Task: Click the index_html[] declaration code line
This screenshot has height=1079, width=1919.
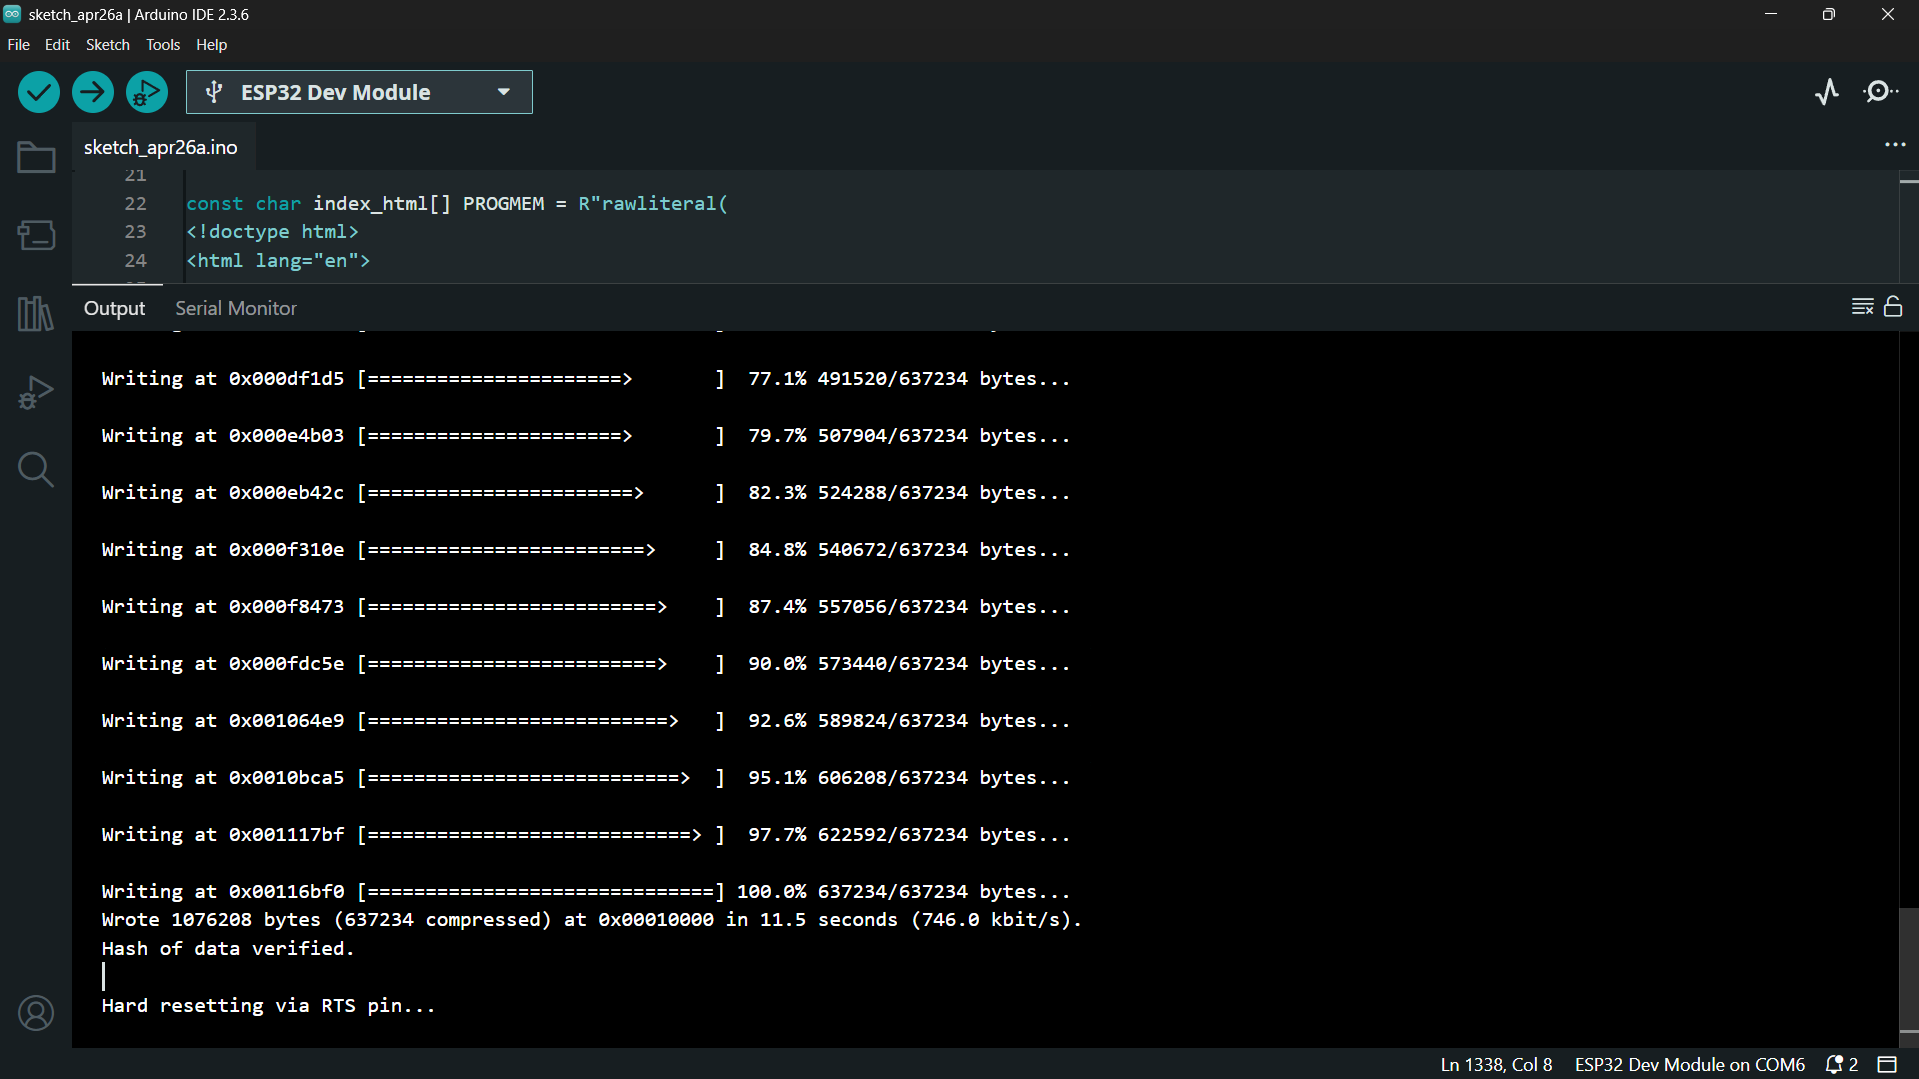Action: tap(457, 203)
